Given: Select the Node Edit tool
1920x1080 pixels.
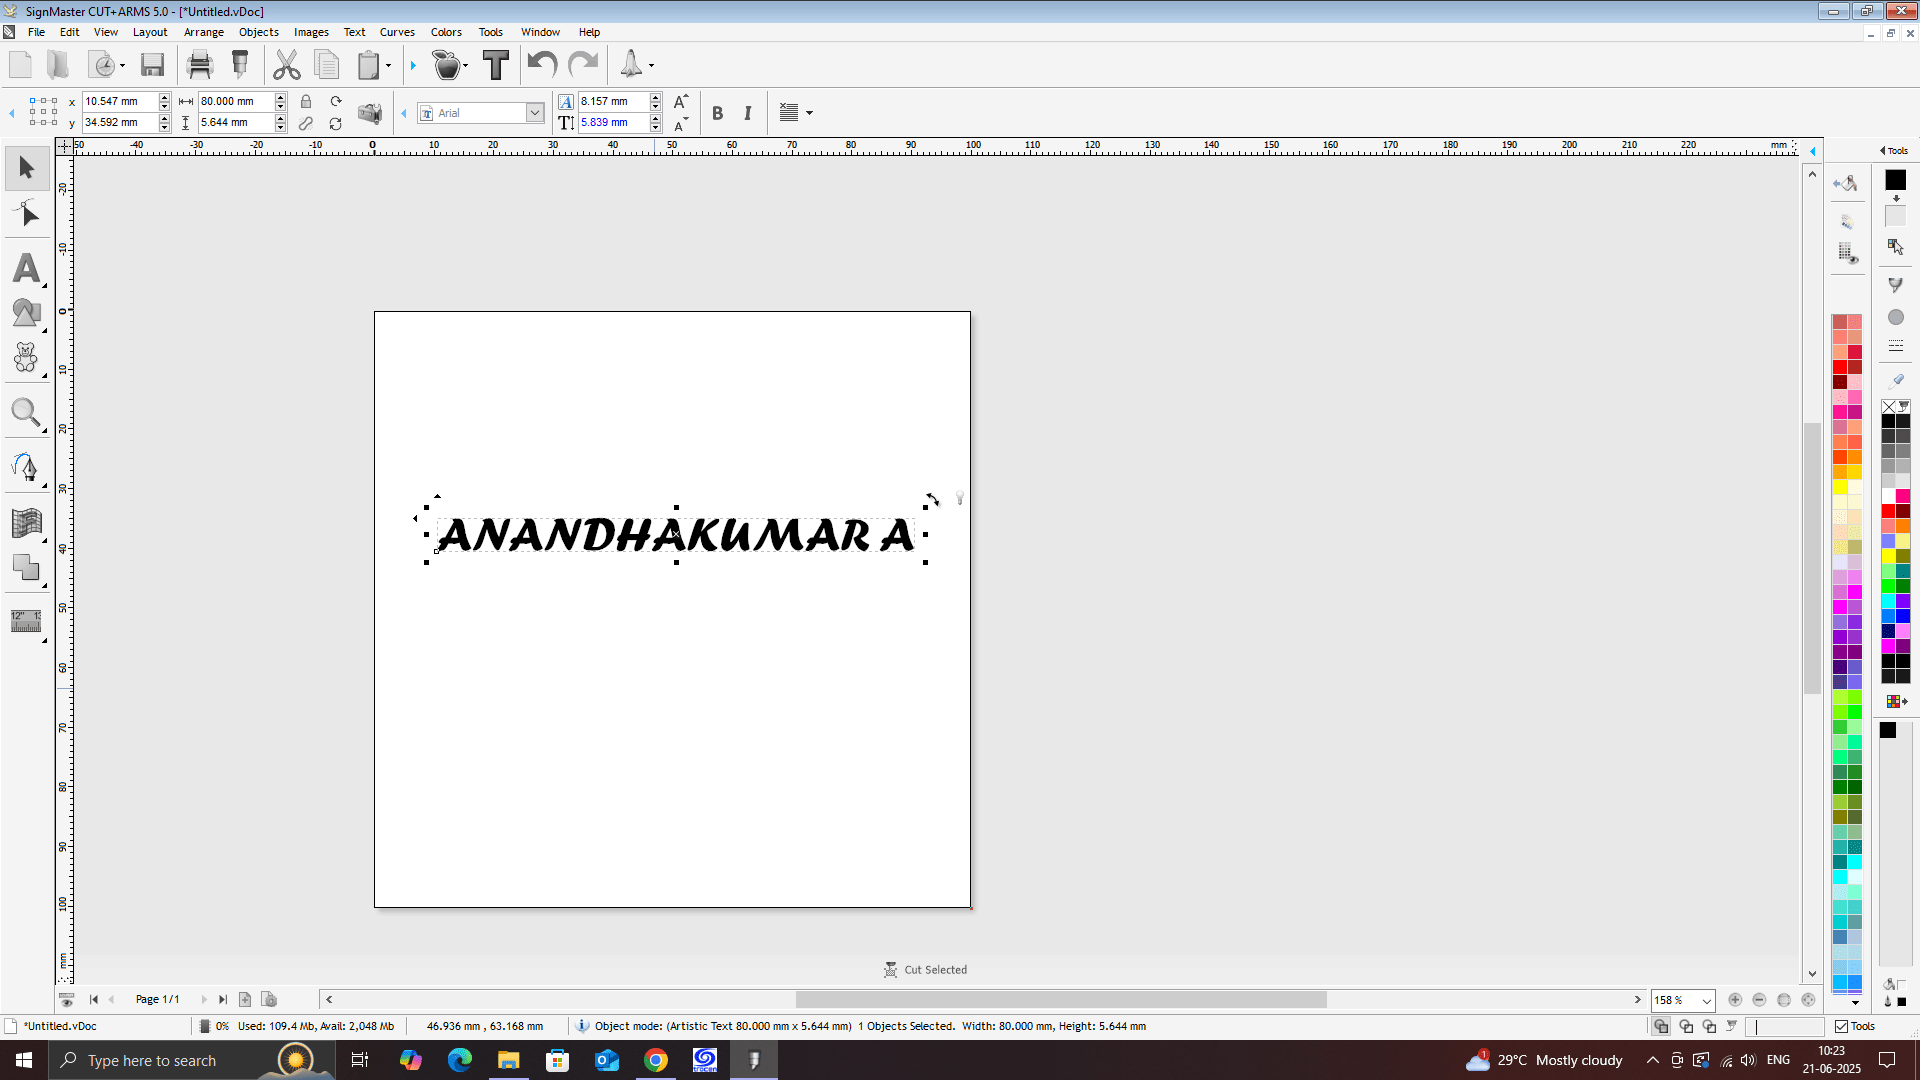Looking at the screenshot, I should pyautogui.click(x=27, y=214).
